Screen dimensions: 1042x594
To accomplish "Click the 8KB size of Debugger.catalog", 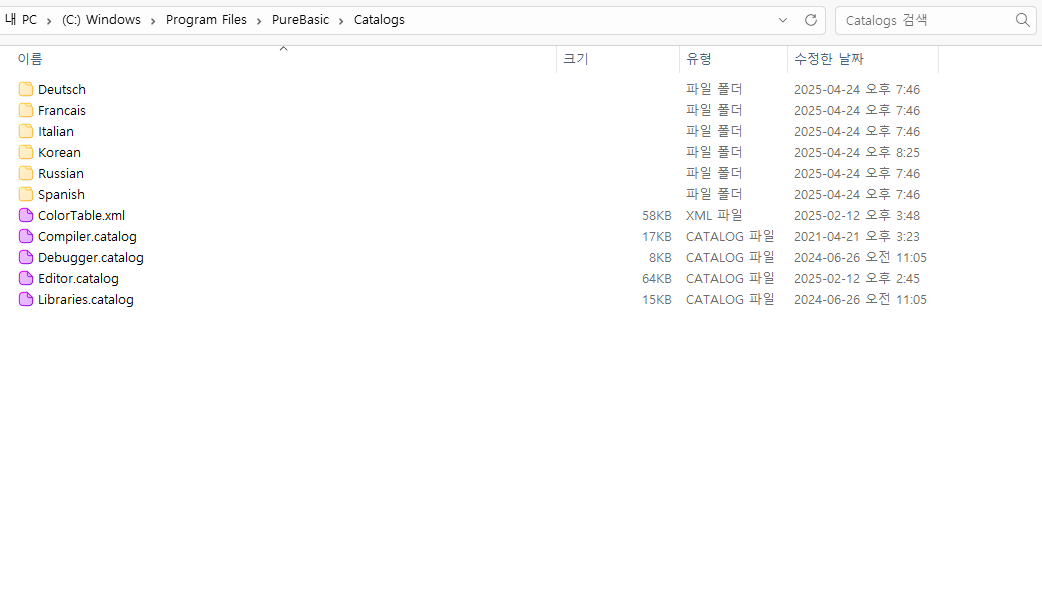I will click(x=661, y=258).
